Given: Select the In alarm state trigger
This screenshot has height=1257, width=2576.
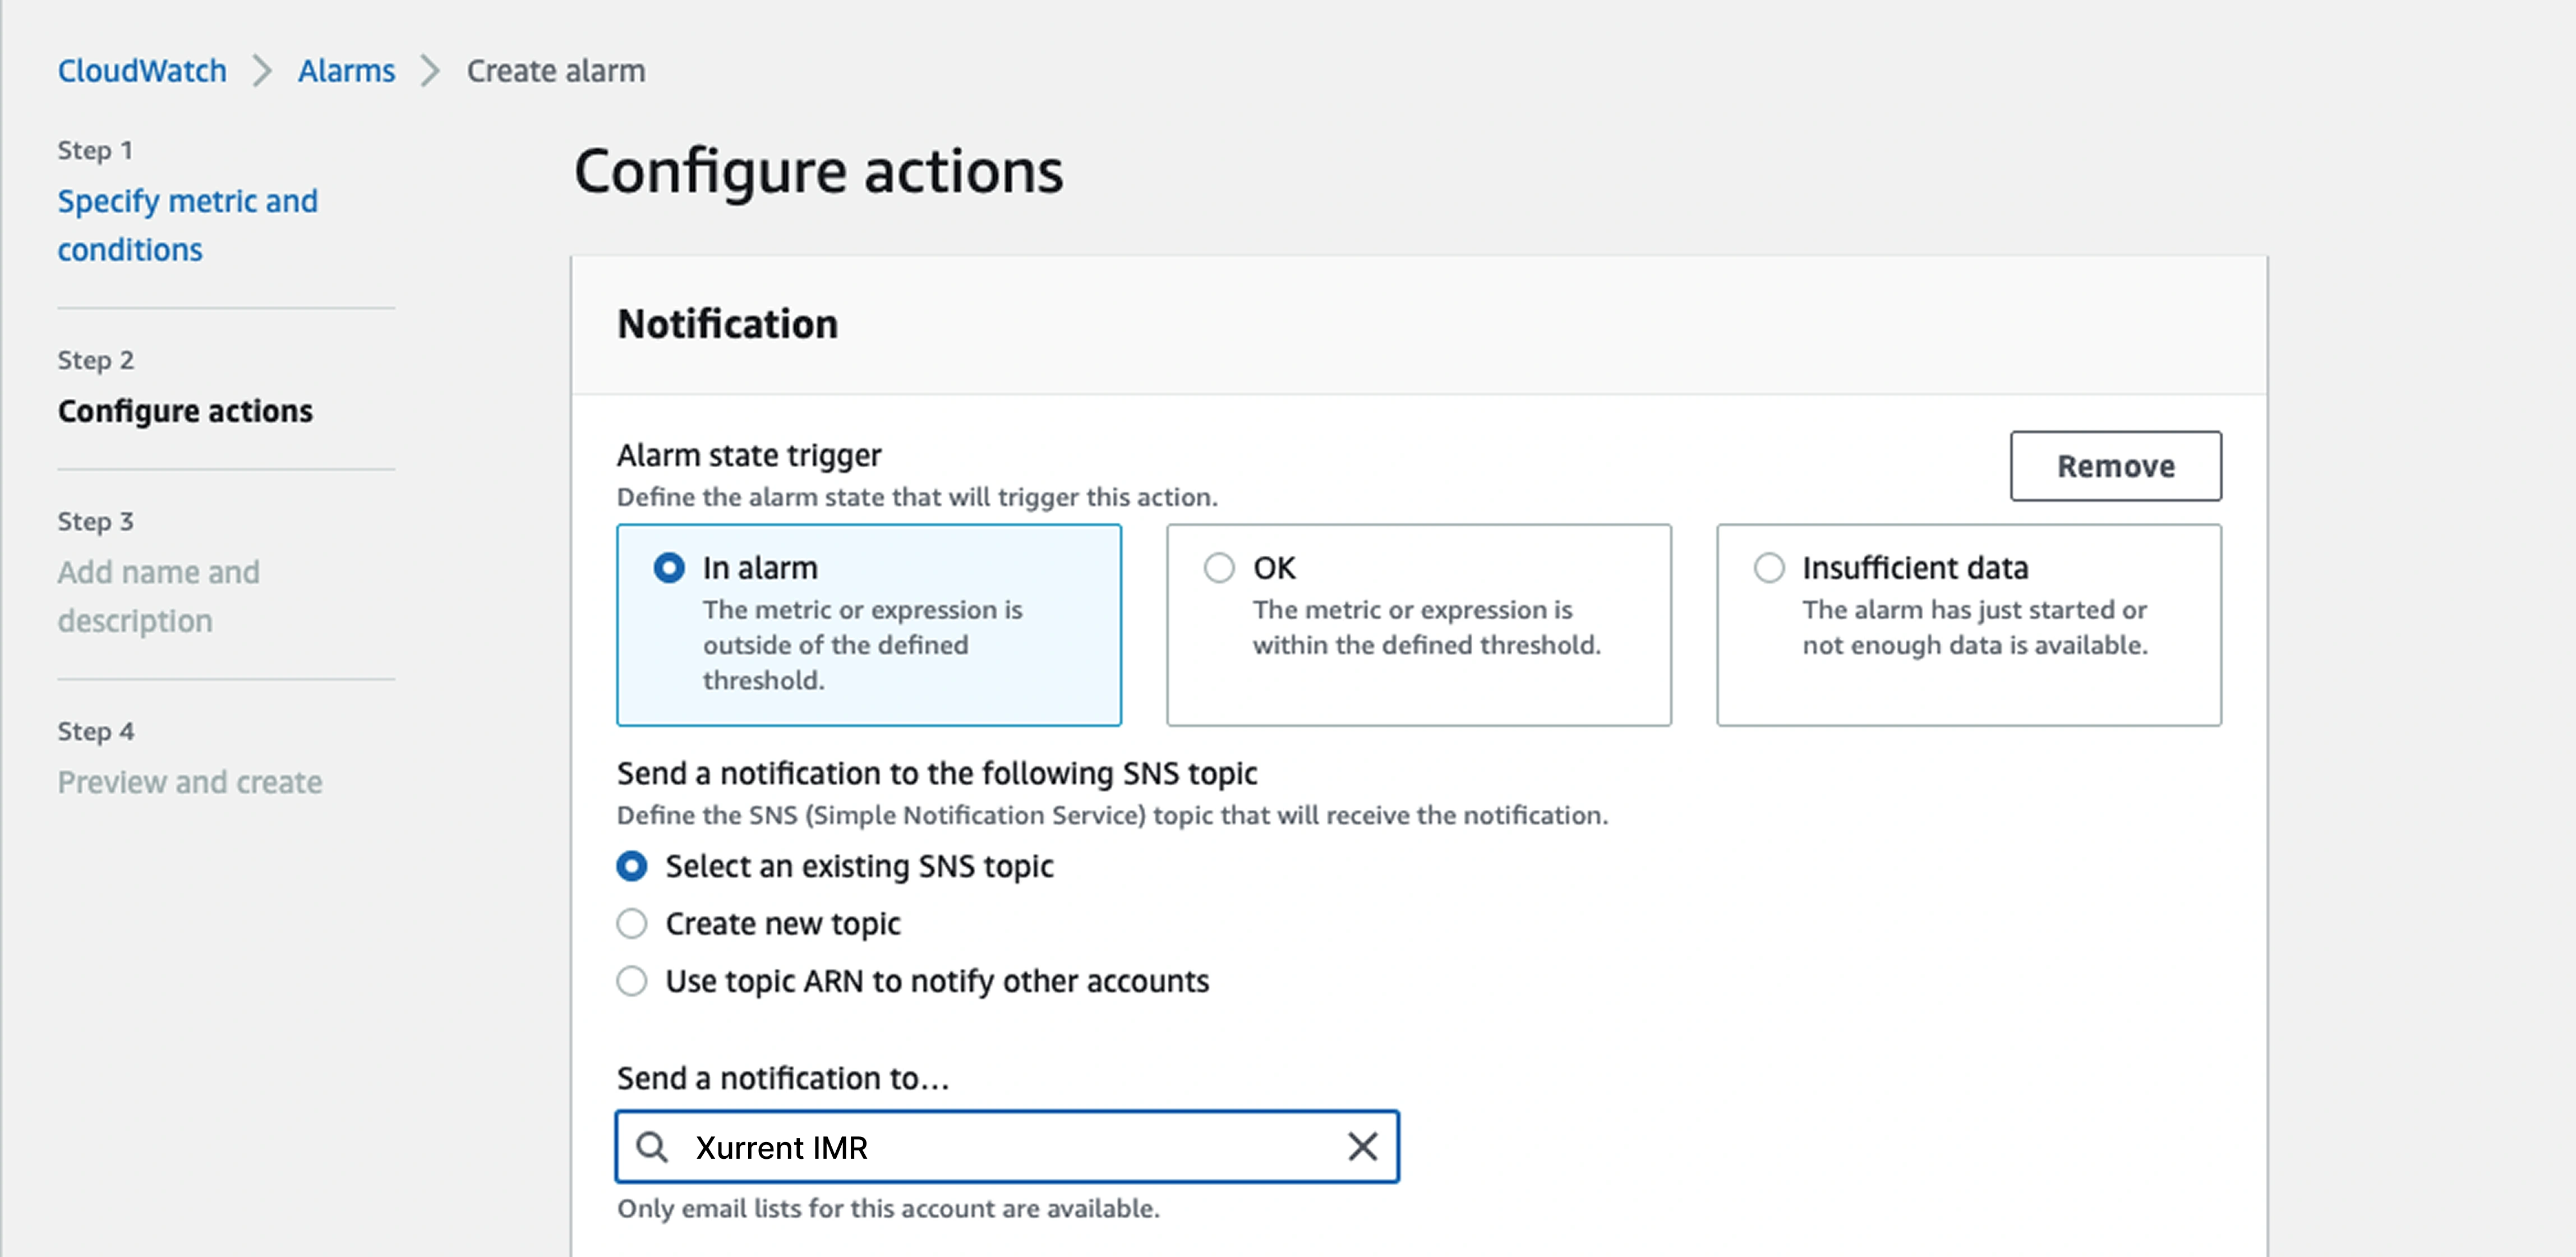Looking at the screenshot, I should (x=669, y=568).
